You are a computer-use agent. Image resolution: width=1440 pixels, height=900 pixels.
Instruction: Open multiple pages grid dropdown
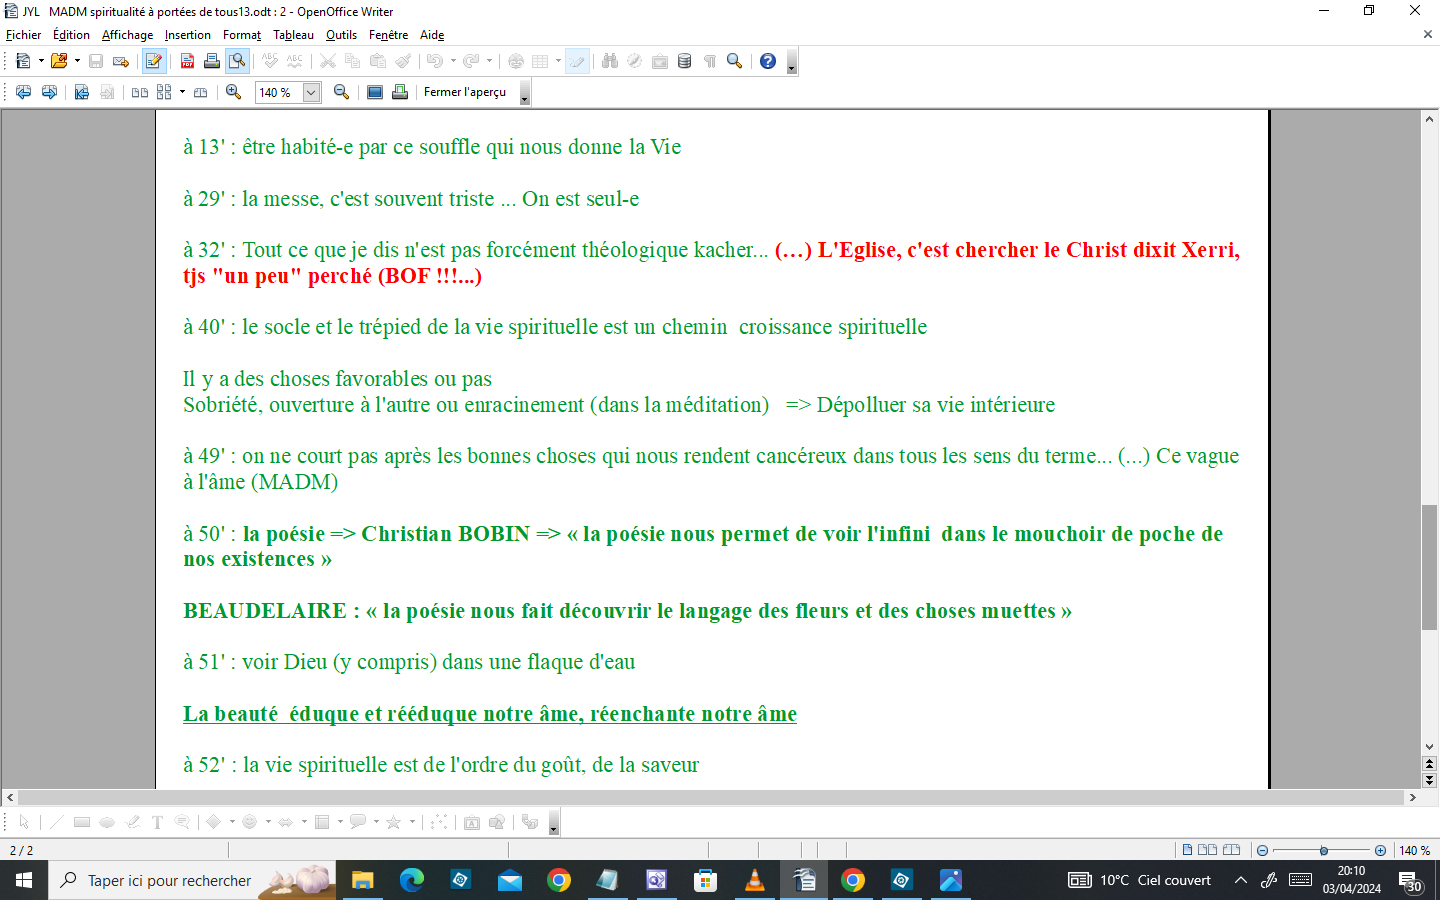click(x=182, y=92)
